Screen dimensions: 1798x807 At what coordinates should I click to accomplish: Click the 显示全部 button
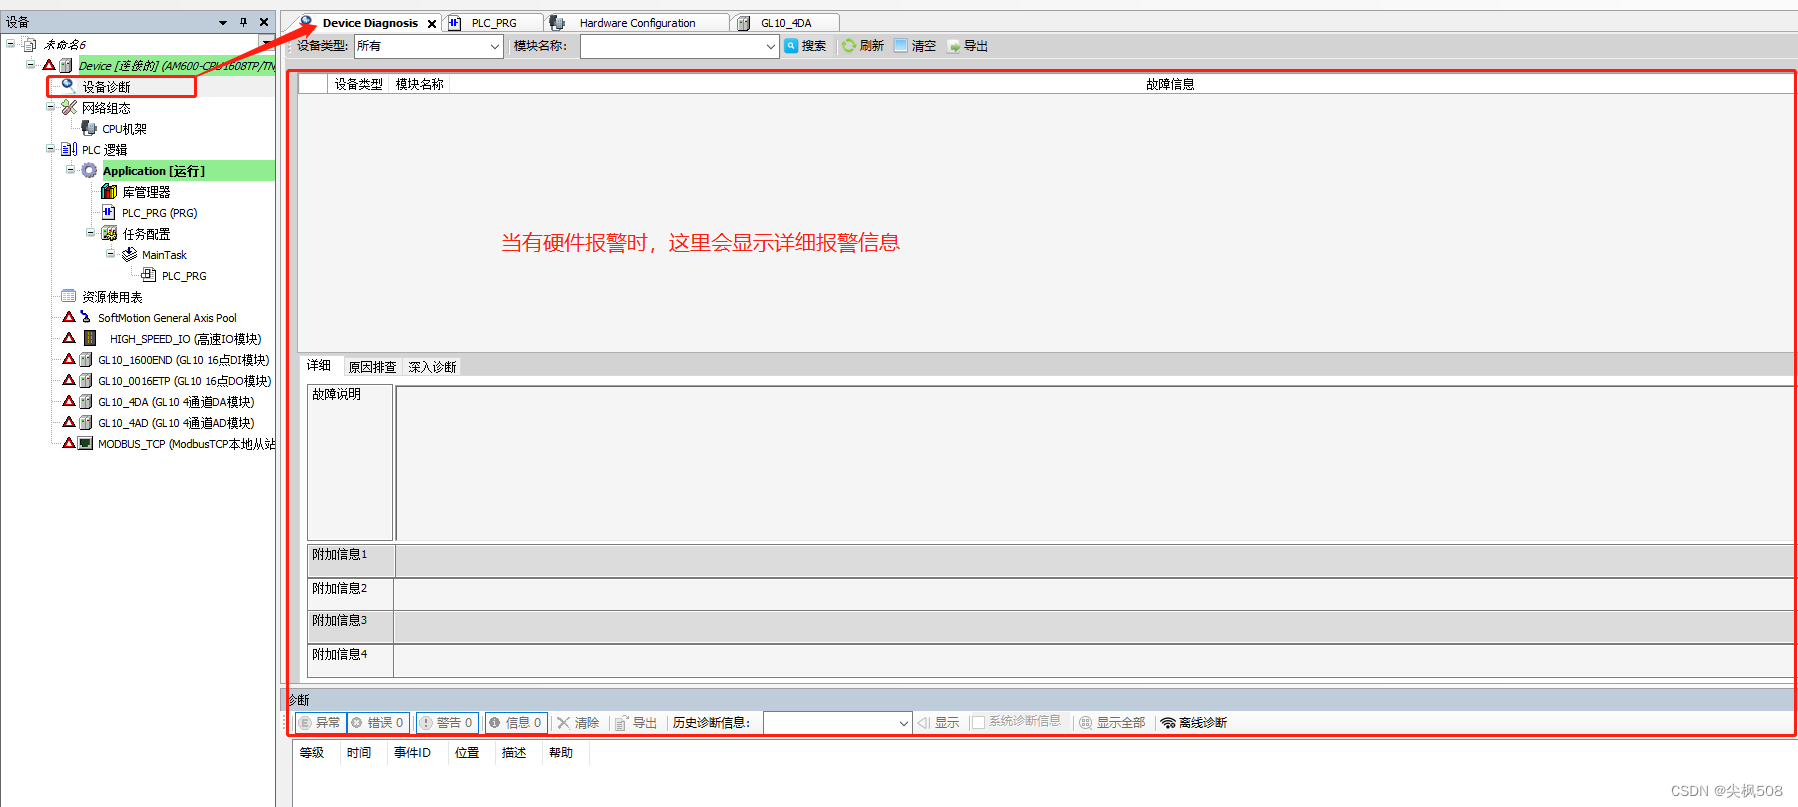(x=1112, y=723)
